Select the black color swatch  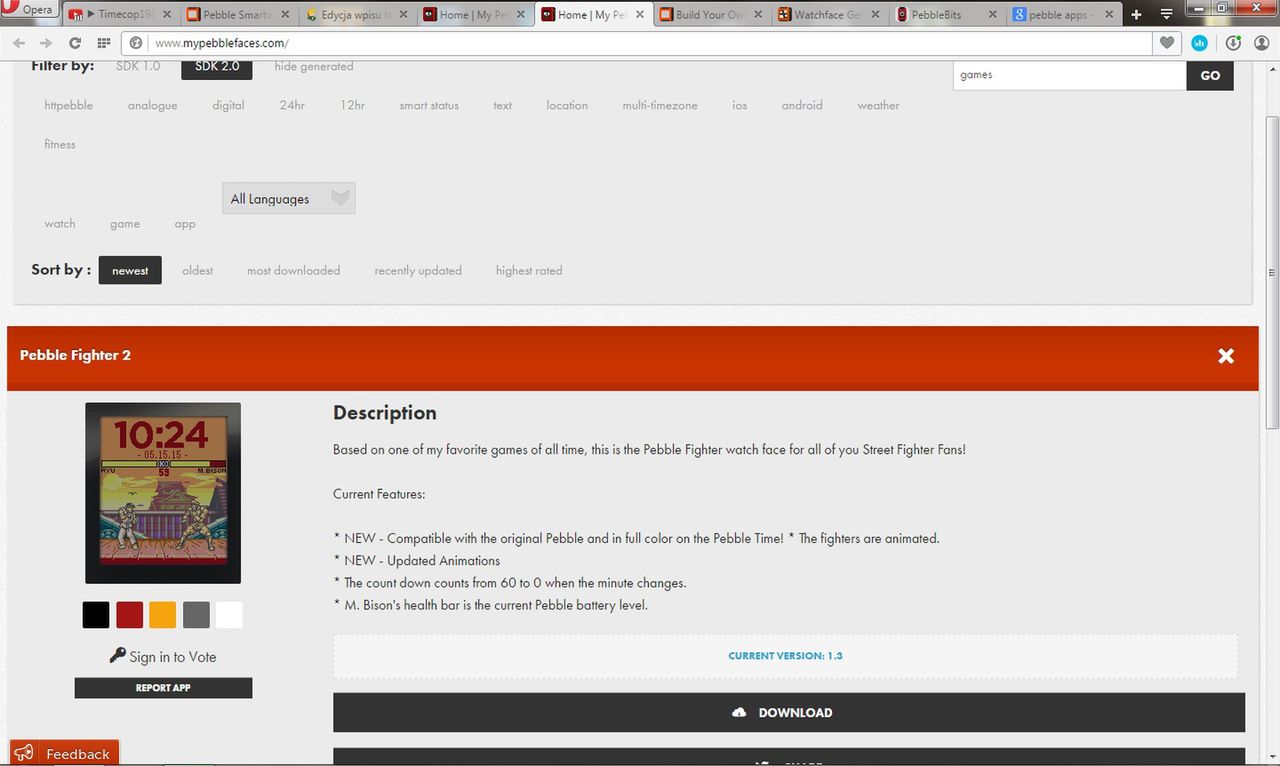pos(96,615)
